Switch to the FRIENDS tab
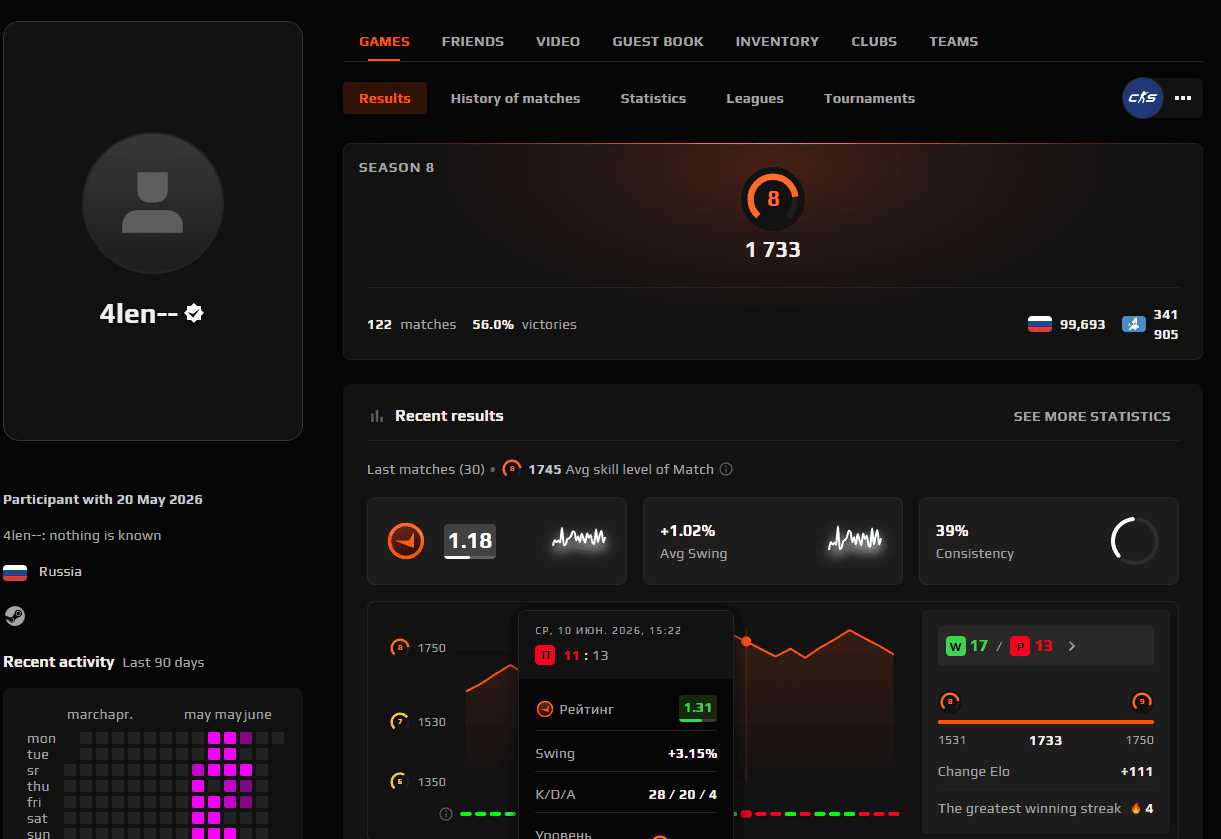The image size is (1221, 839). tap(473, 42)
